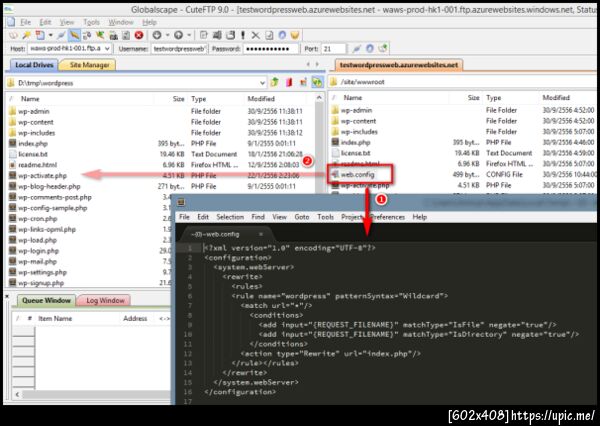Select the testwordpressweb.azurewebsites.net remote tab
This screenshot has height=426, width=600.
tap(399, 65)
